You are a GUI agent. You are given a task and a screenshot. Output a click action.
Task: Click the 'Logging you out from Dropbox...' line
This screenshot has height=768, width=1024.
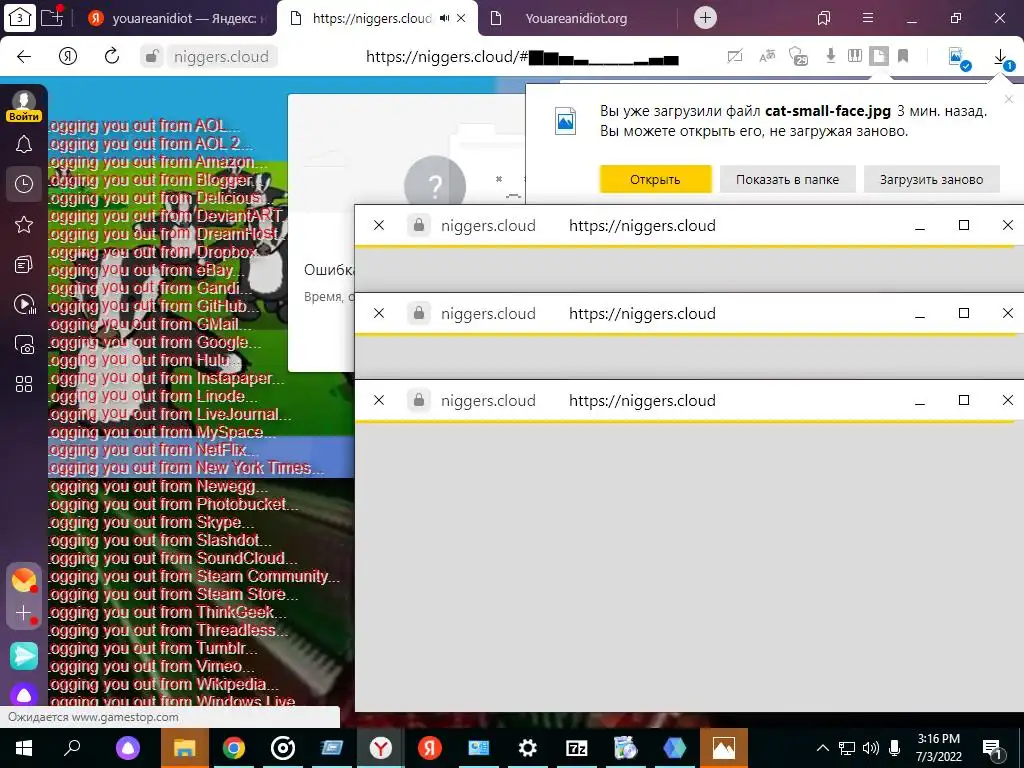point(155,252)
